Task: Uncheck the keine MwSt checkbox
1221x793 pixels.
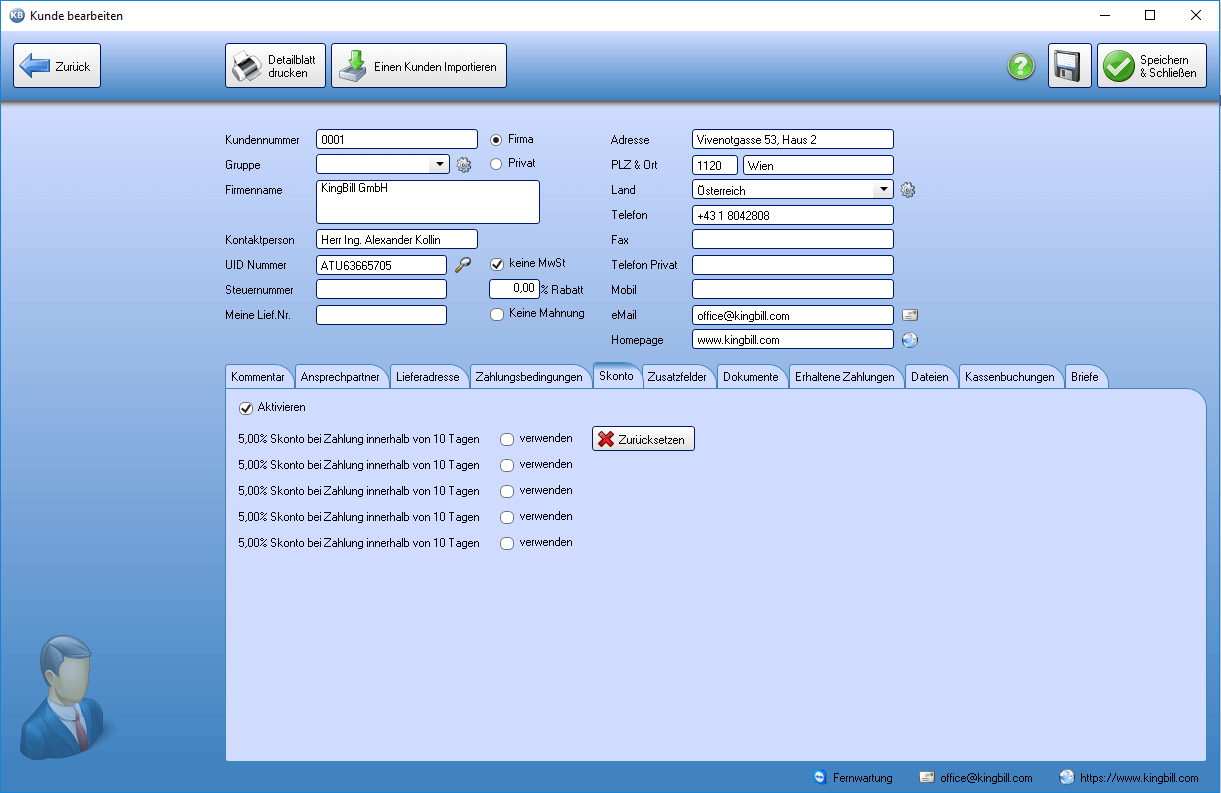Action: [x=496, y=264]
